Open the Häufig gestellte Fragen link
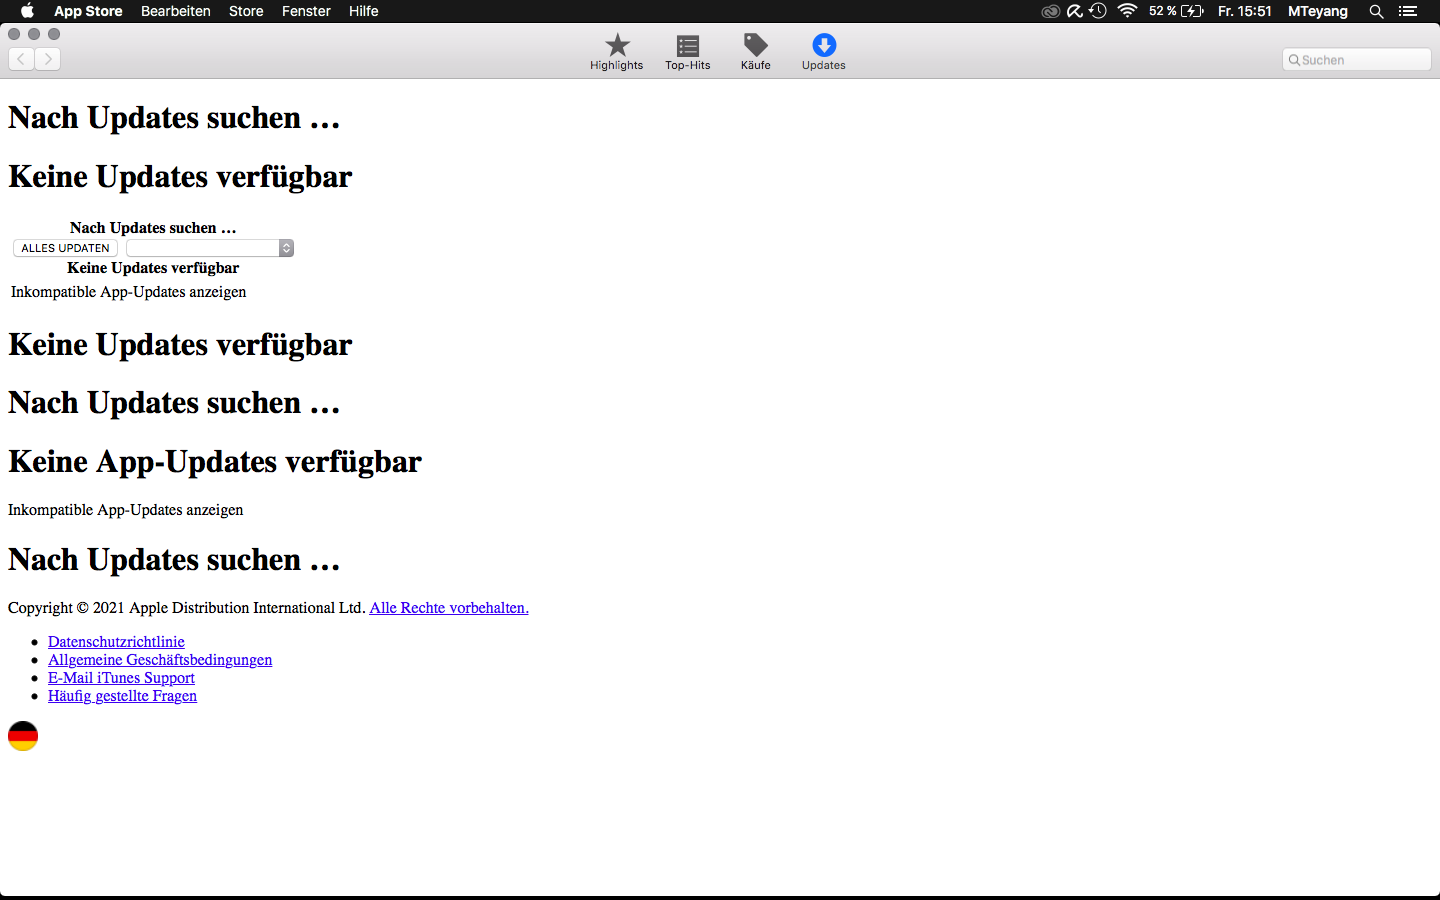Image resolution: width=1440 pixels, height=900 pixels. click(x=122, y=696)
